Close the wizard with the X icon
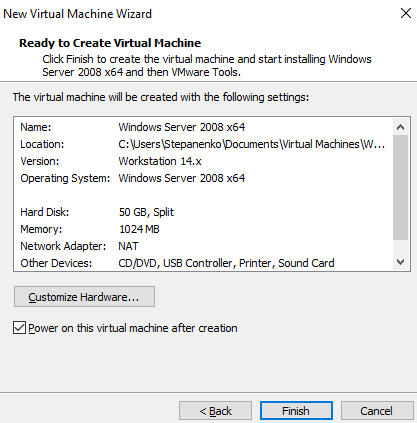 [x=406, y=13]
